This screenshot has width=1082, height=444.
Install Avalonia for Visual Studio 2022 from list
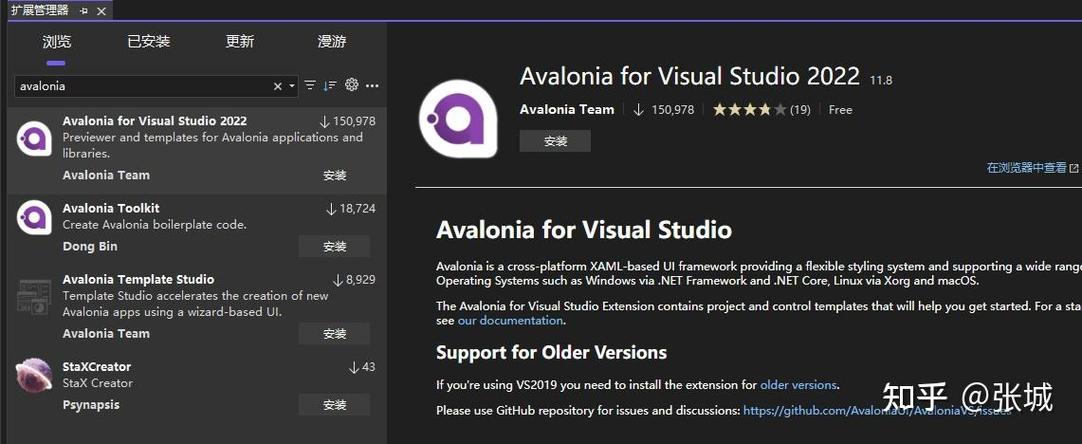335,175
